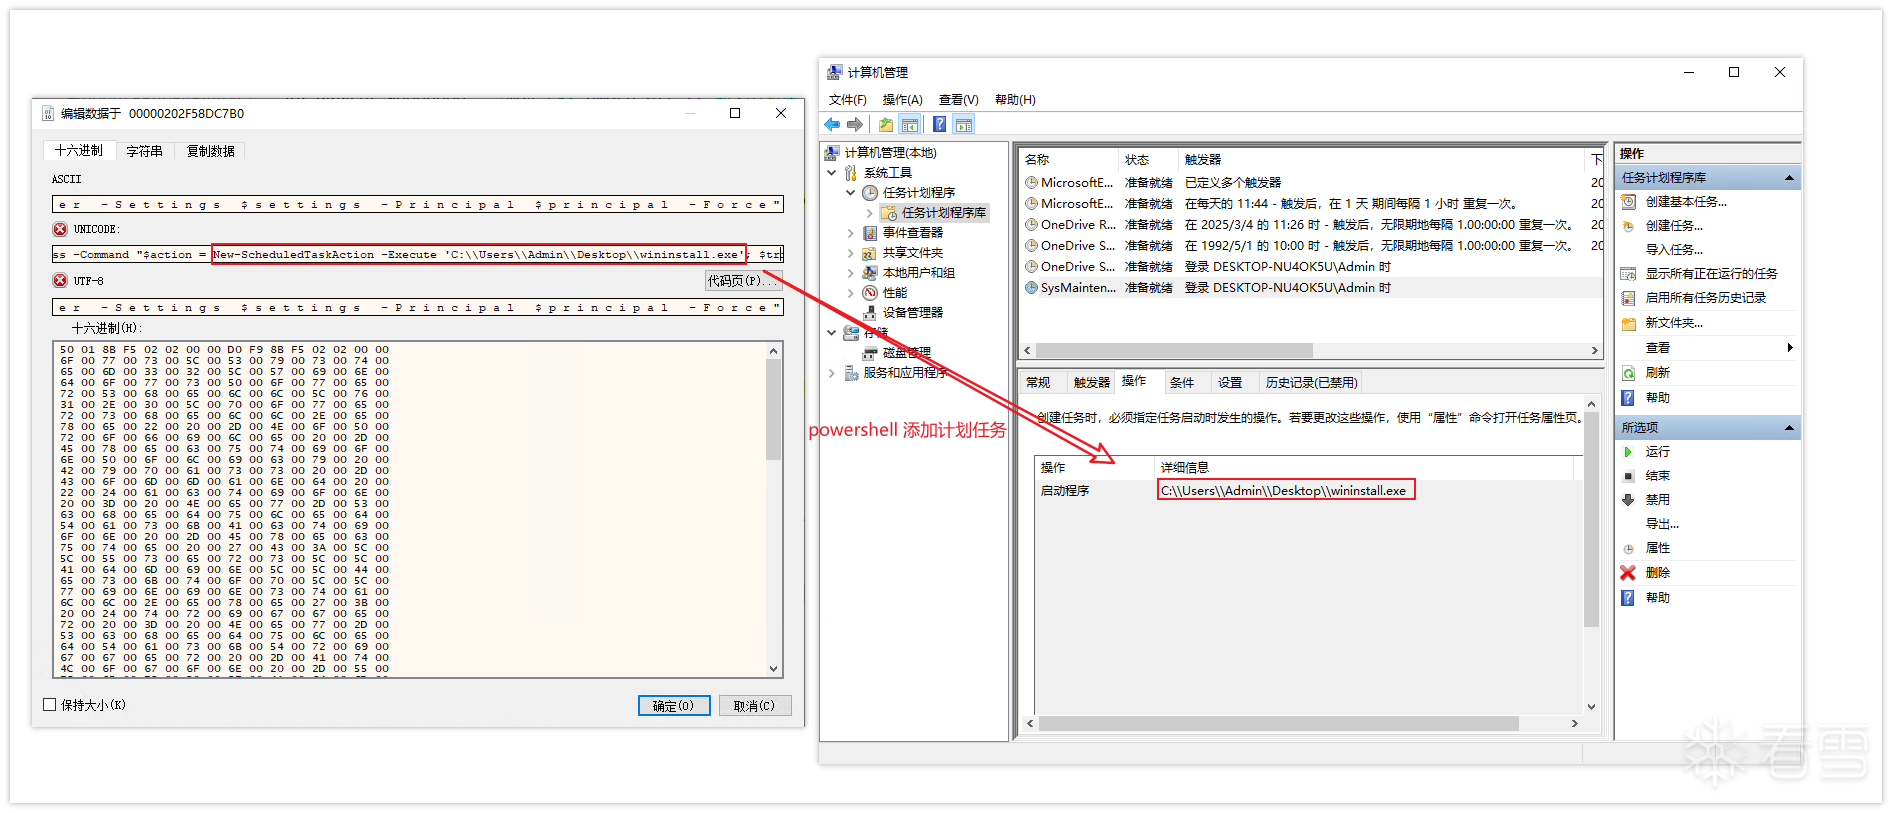Screen dimensions: 1892x813
Task: Open the Action menu in menu bar
Action: (x=902, y=100)
